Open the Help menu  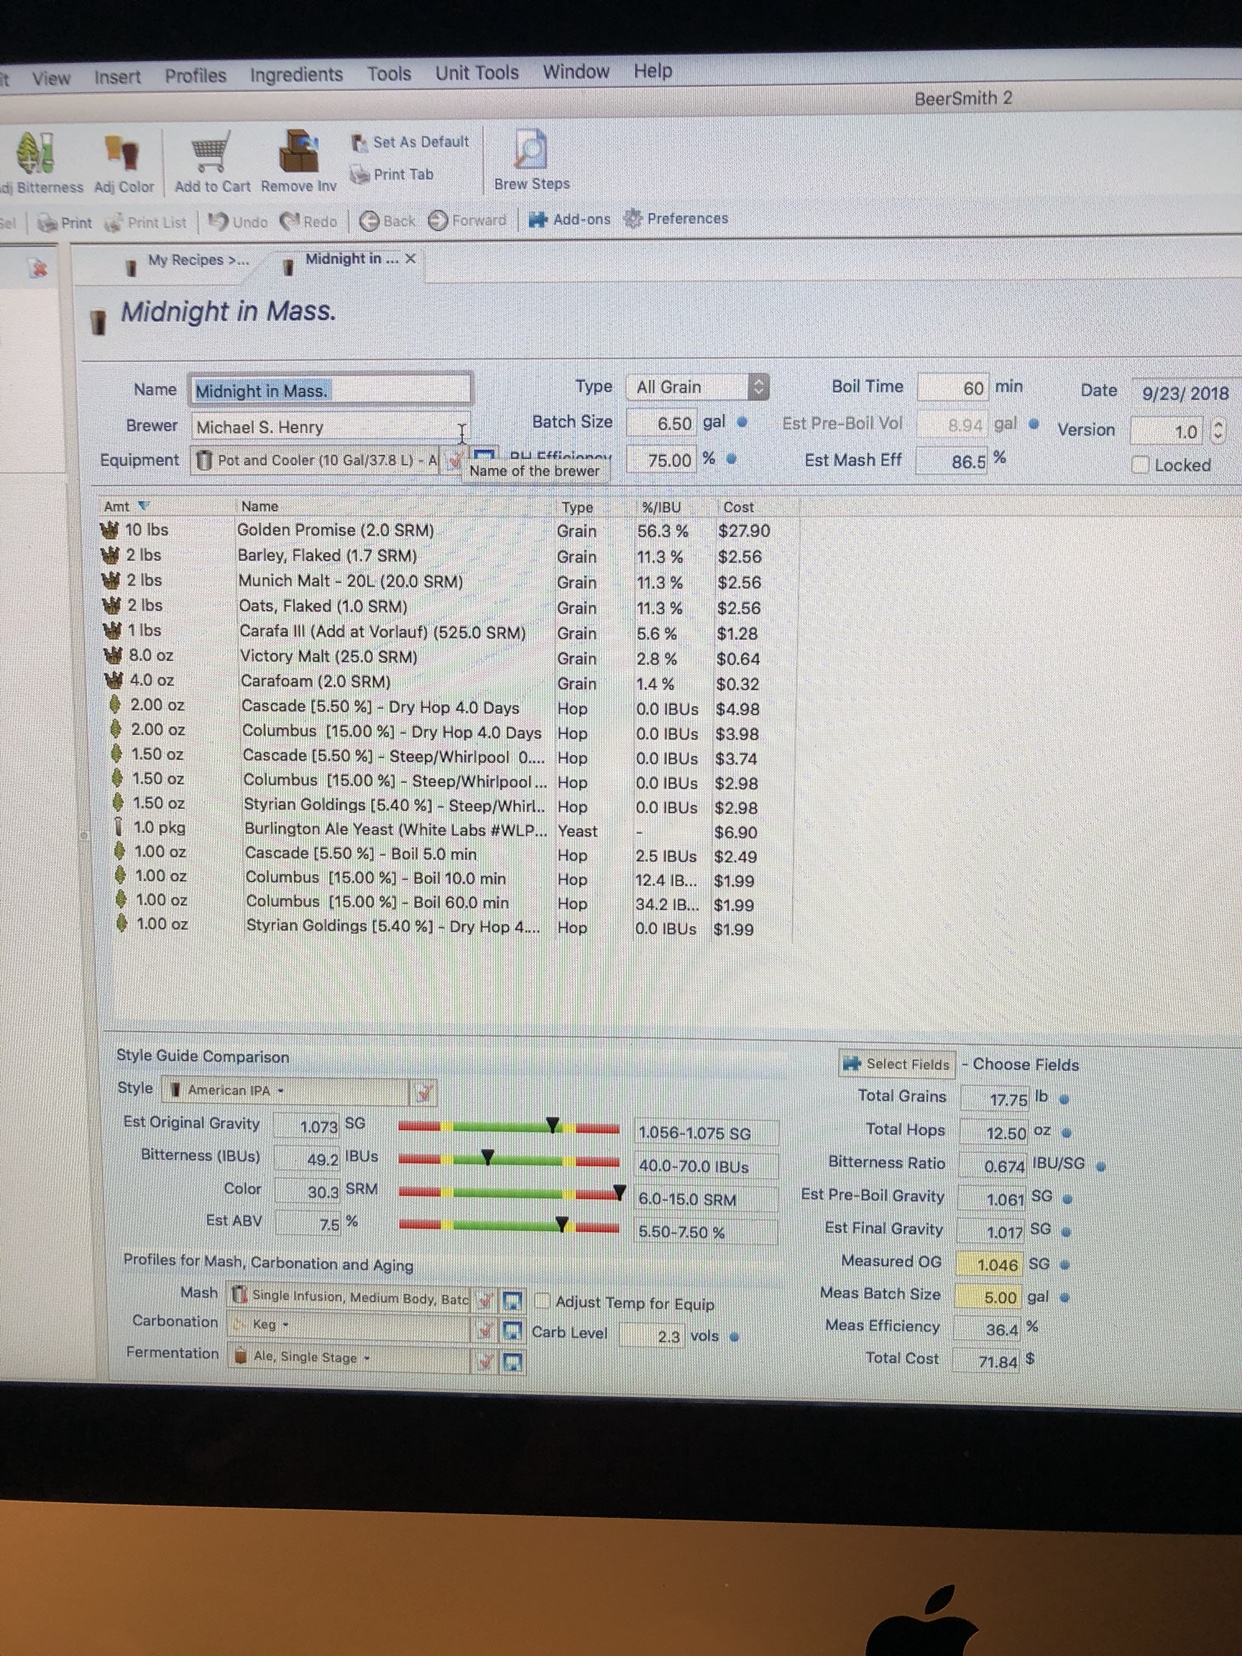tap(653, 71)
